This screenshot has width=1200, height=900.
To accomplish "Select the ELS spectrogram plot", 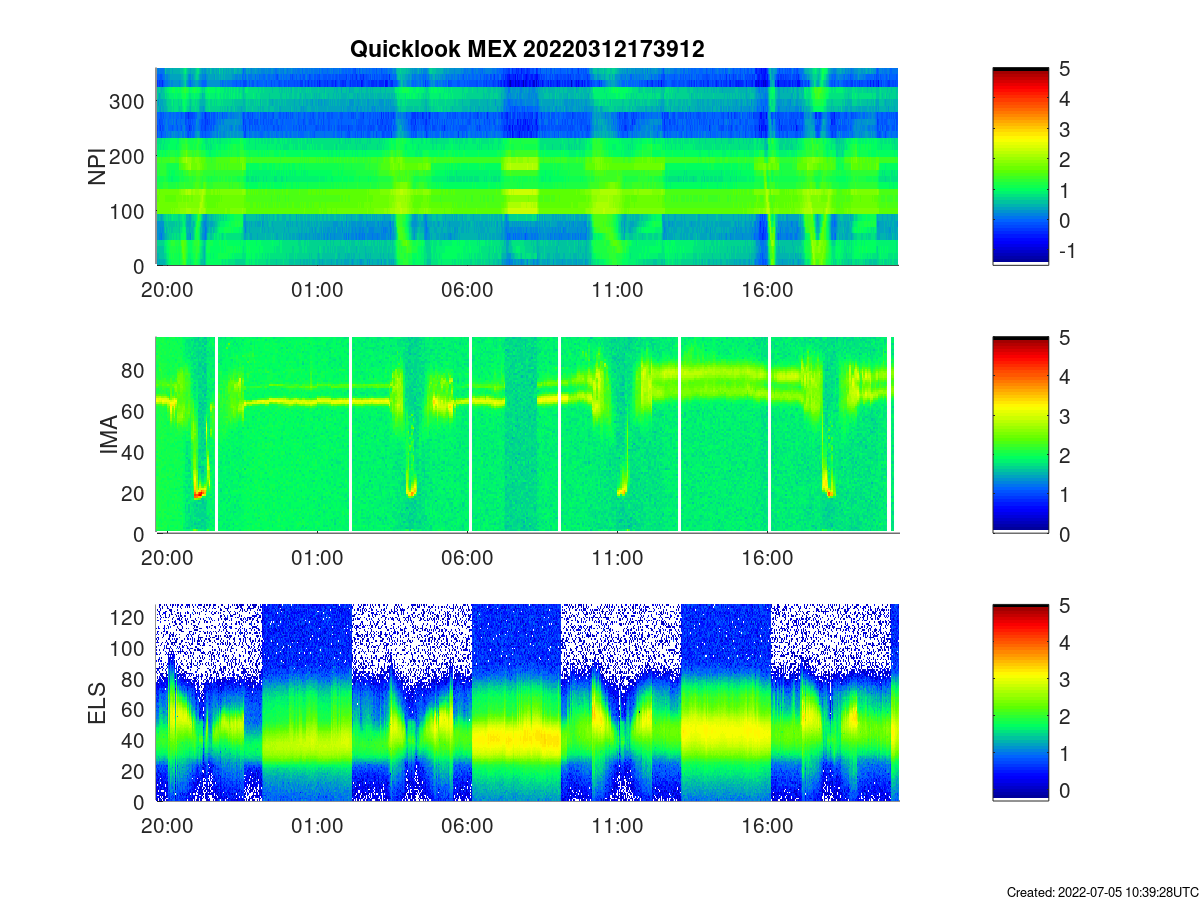I will pyautogui.click(x=527, y=702).
